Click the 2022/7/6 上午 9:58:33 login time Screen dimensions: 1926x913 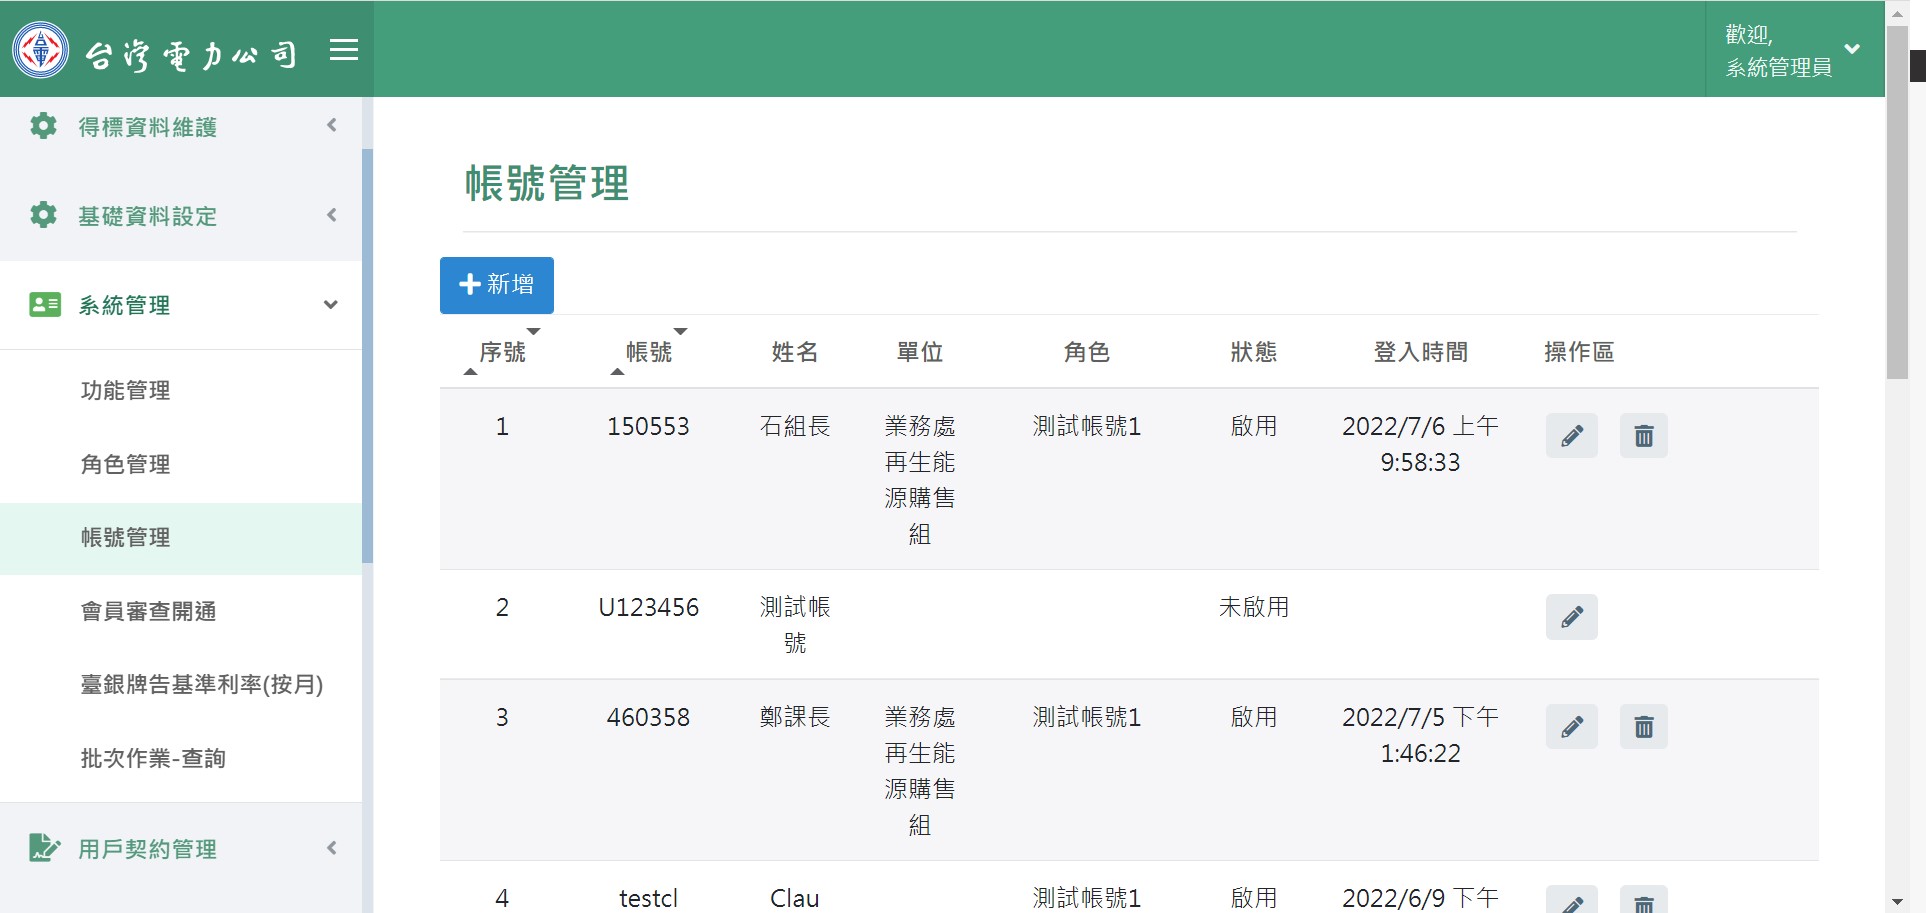click(1421, 445)
